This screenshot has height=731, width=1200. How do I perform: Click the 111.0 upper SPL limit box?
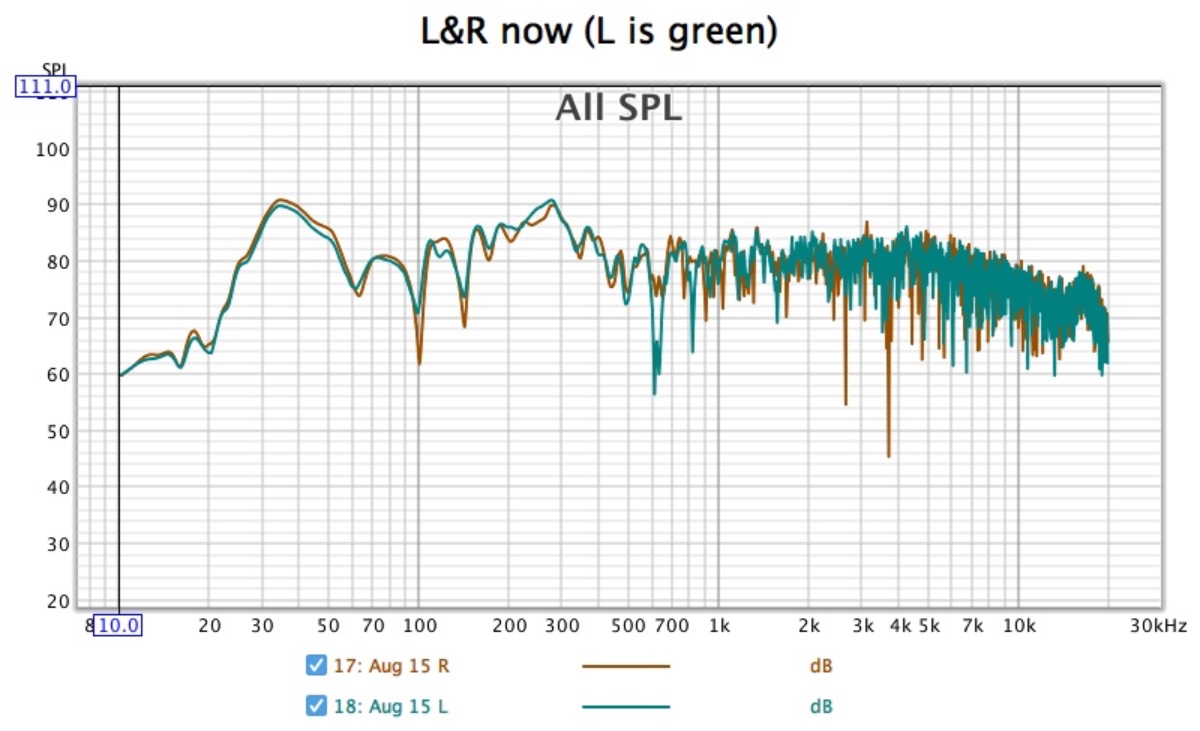click(x=46, y=88)
